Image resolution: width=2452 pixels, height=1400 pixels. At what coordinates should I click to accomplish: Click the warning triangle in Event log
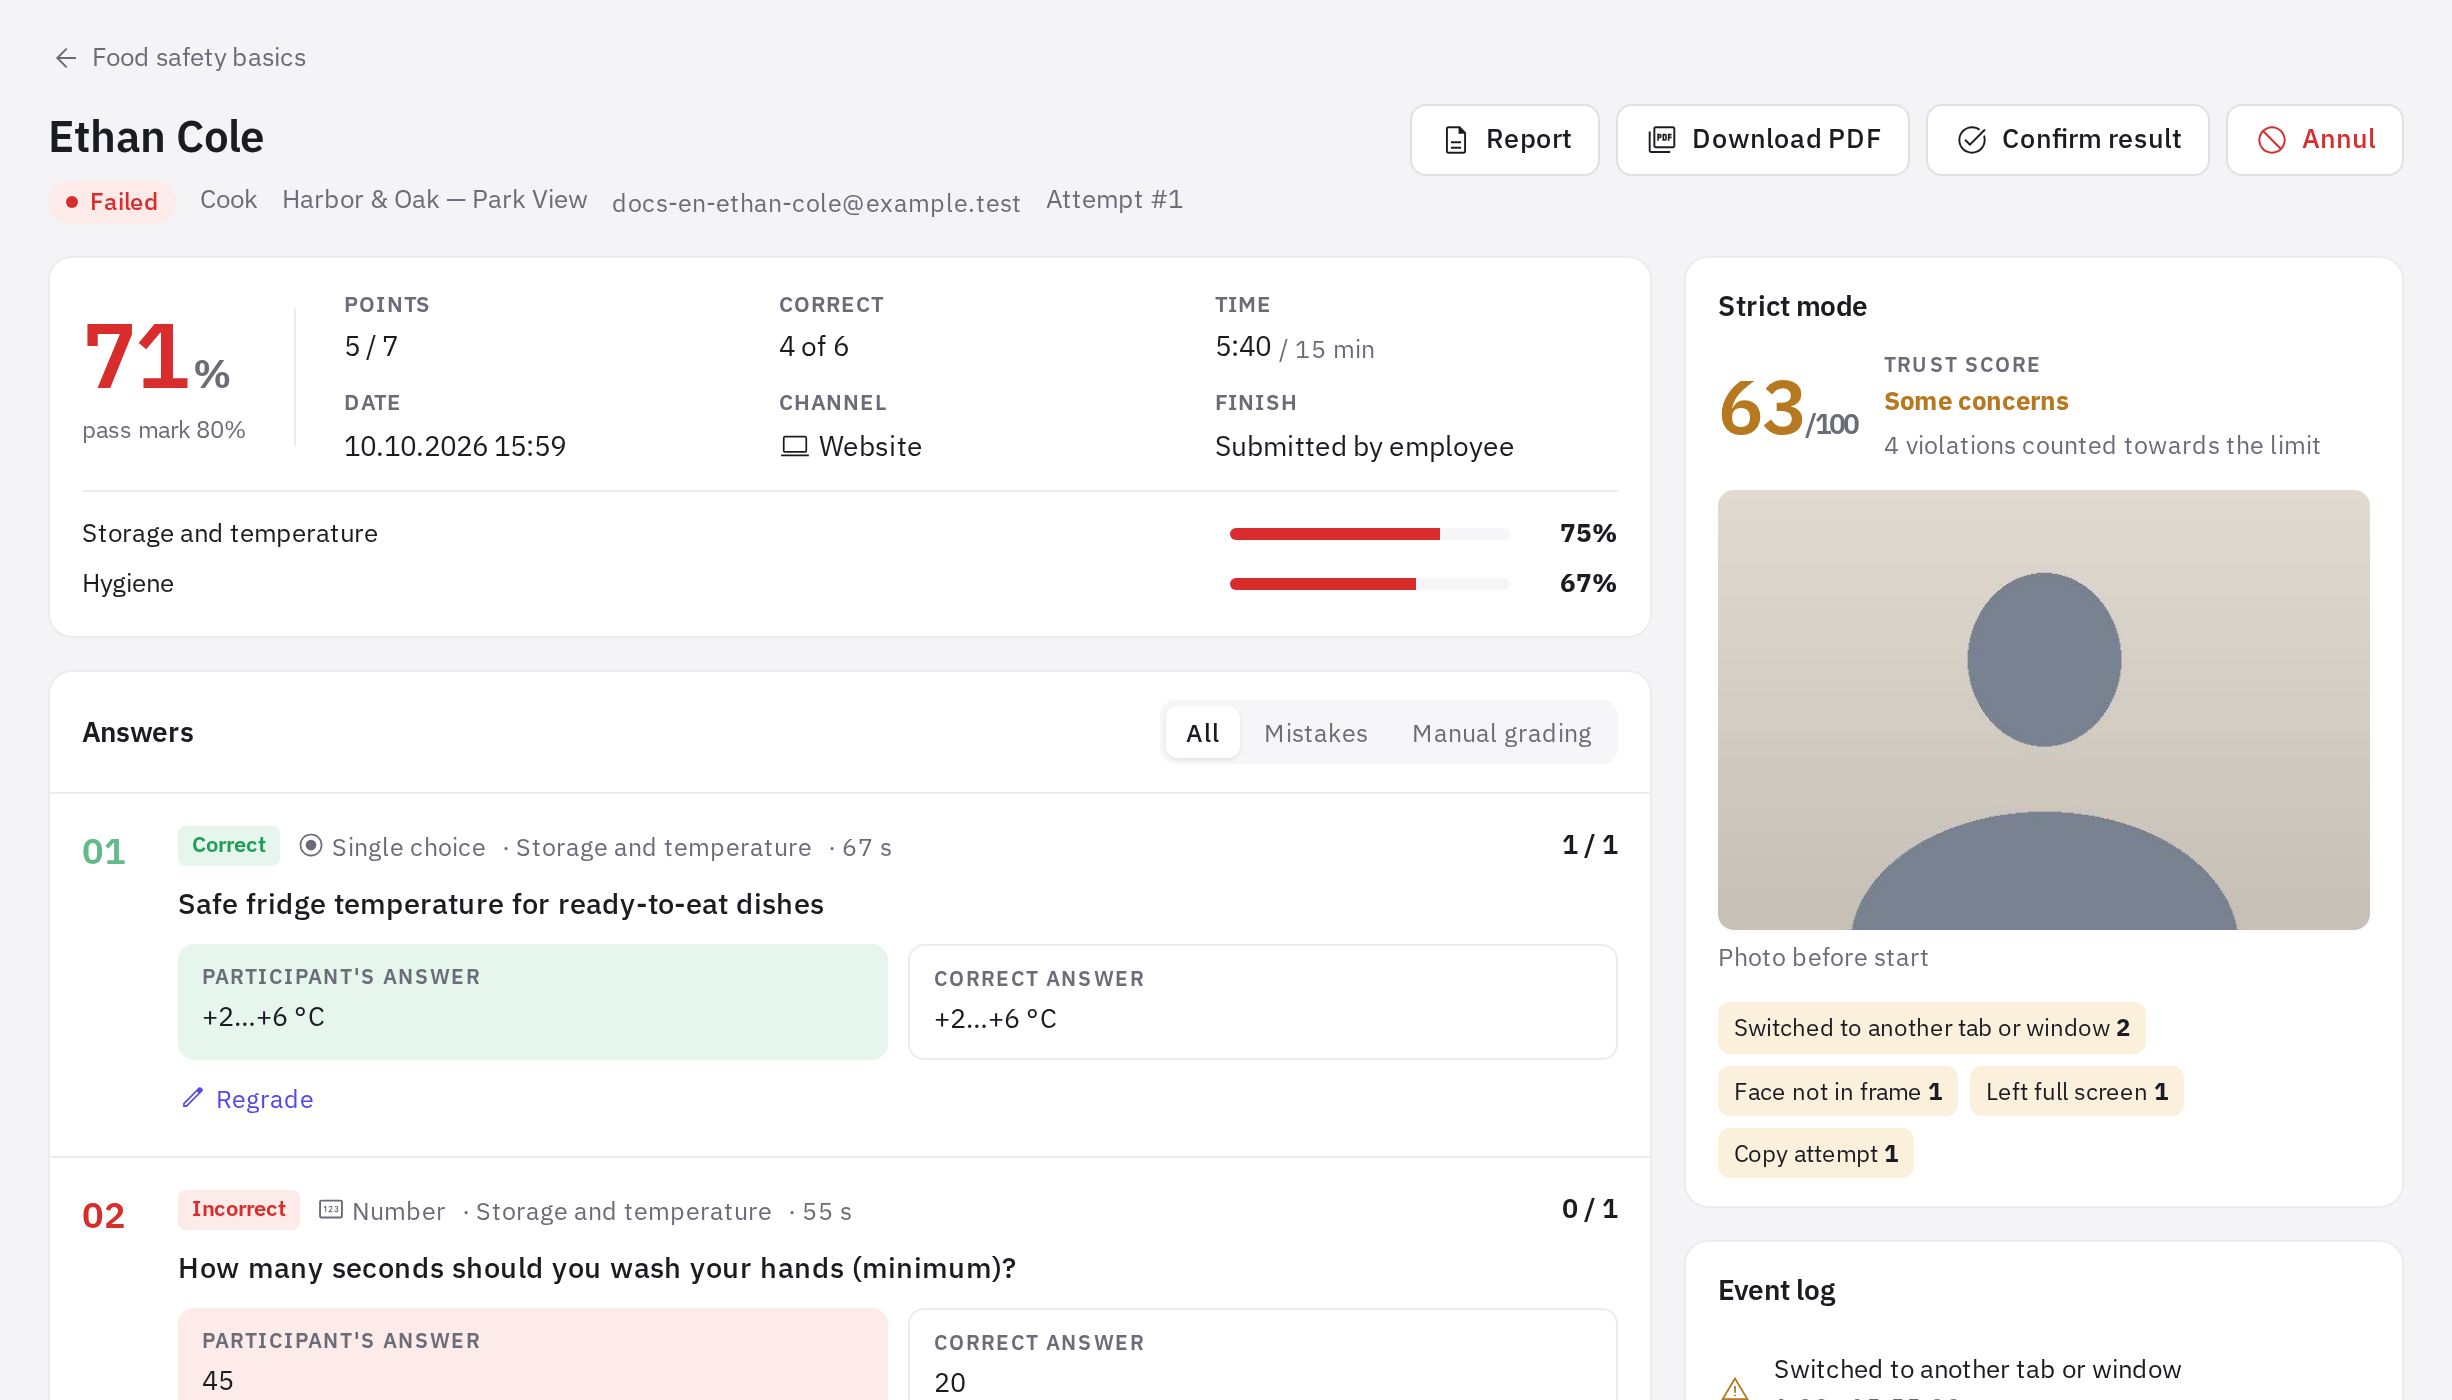1735,1388
